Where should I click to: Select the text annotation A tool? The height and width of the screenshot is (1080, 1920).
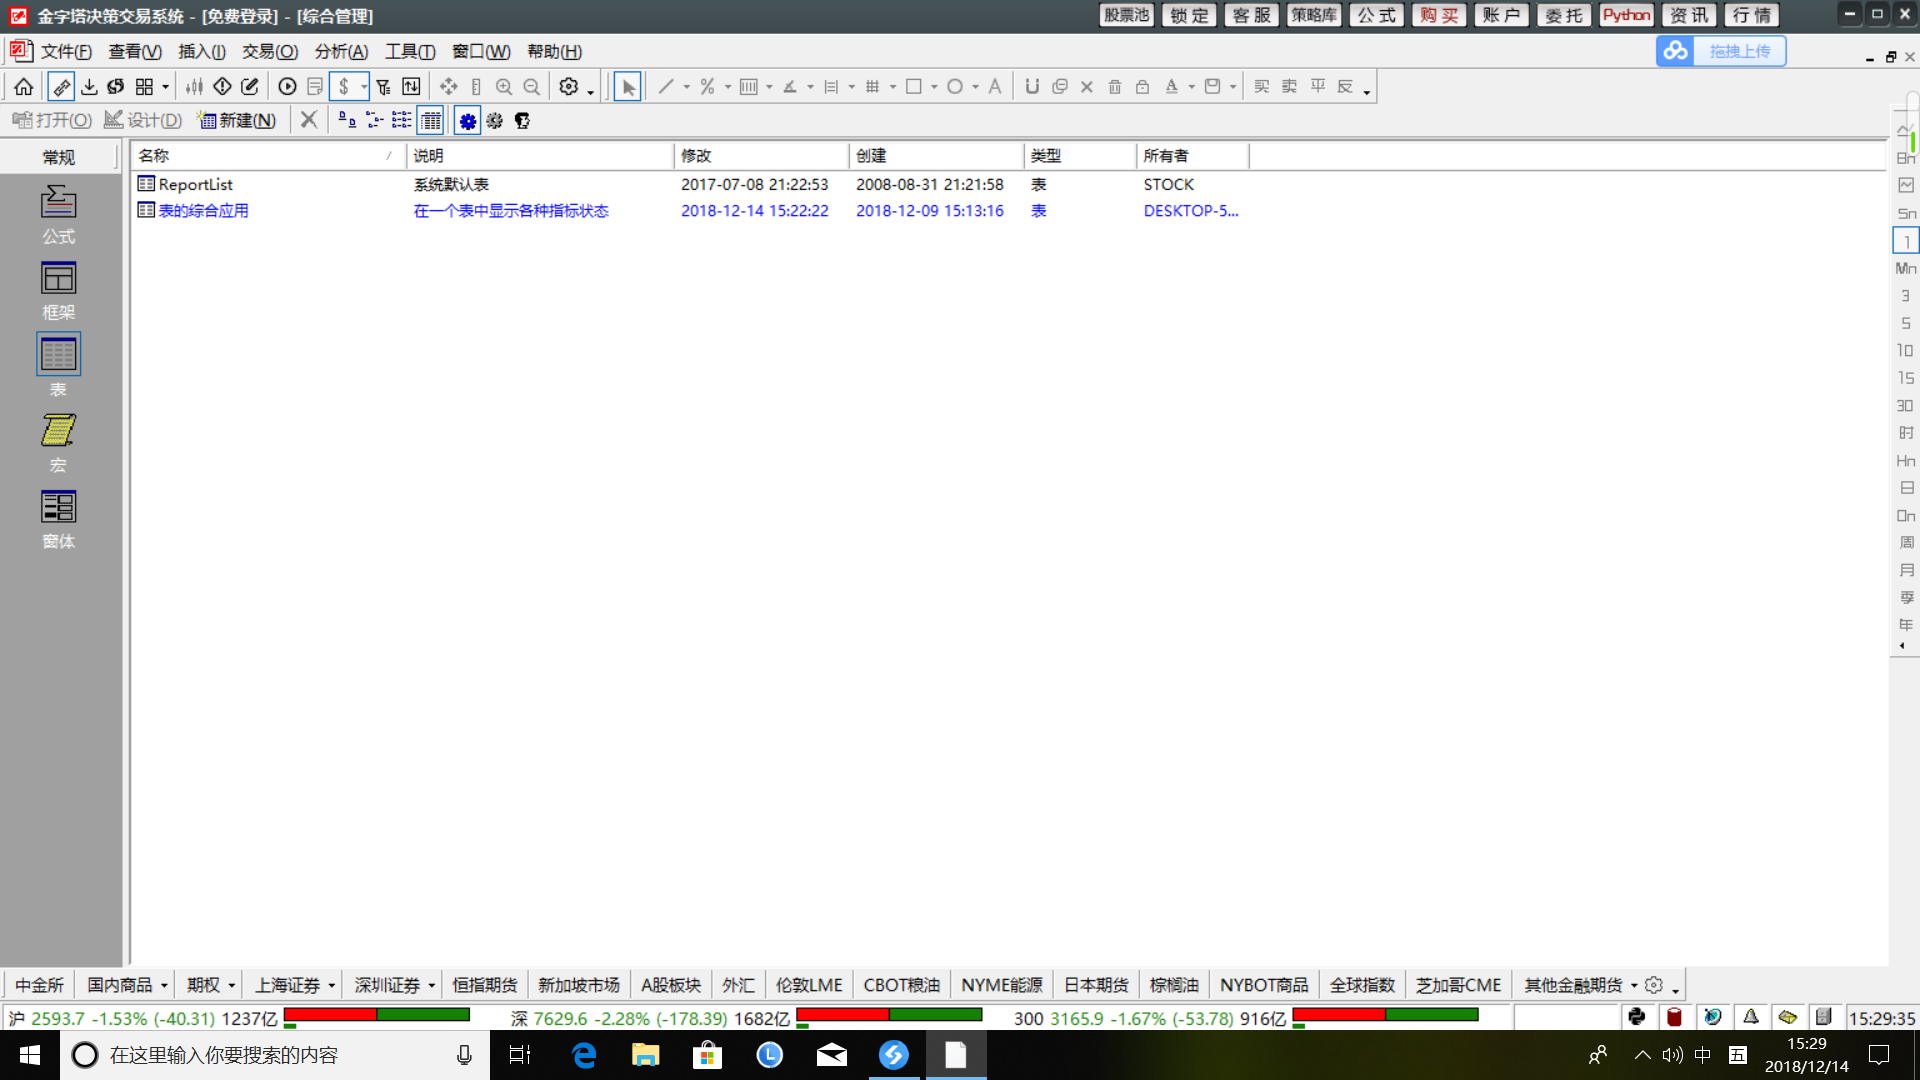995,87
